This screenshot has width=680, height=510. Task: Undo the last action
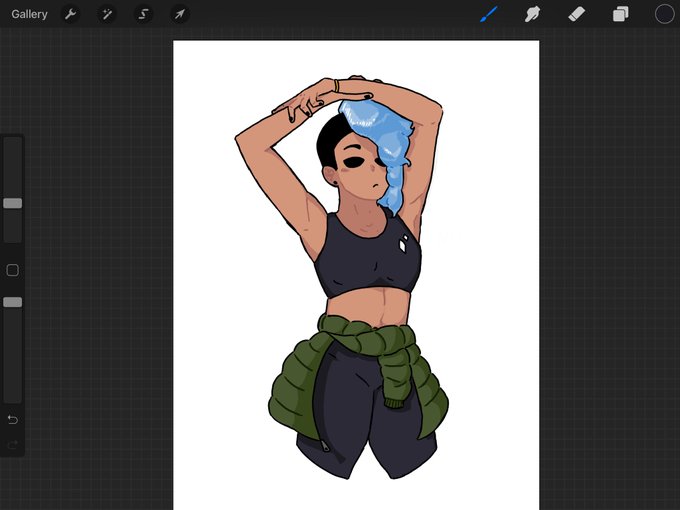(x=13, y=419)
